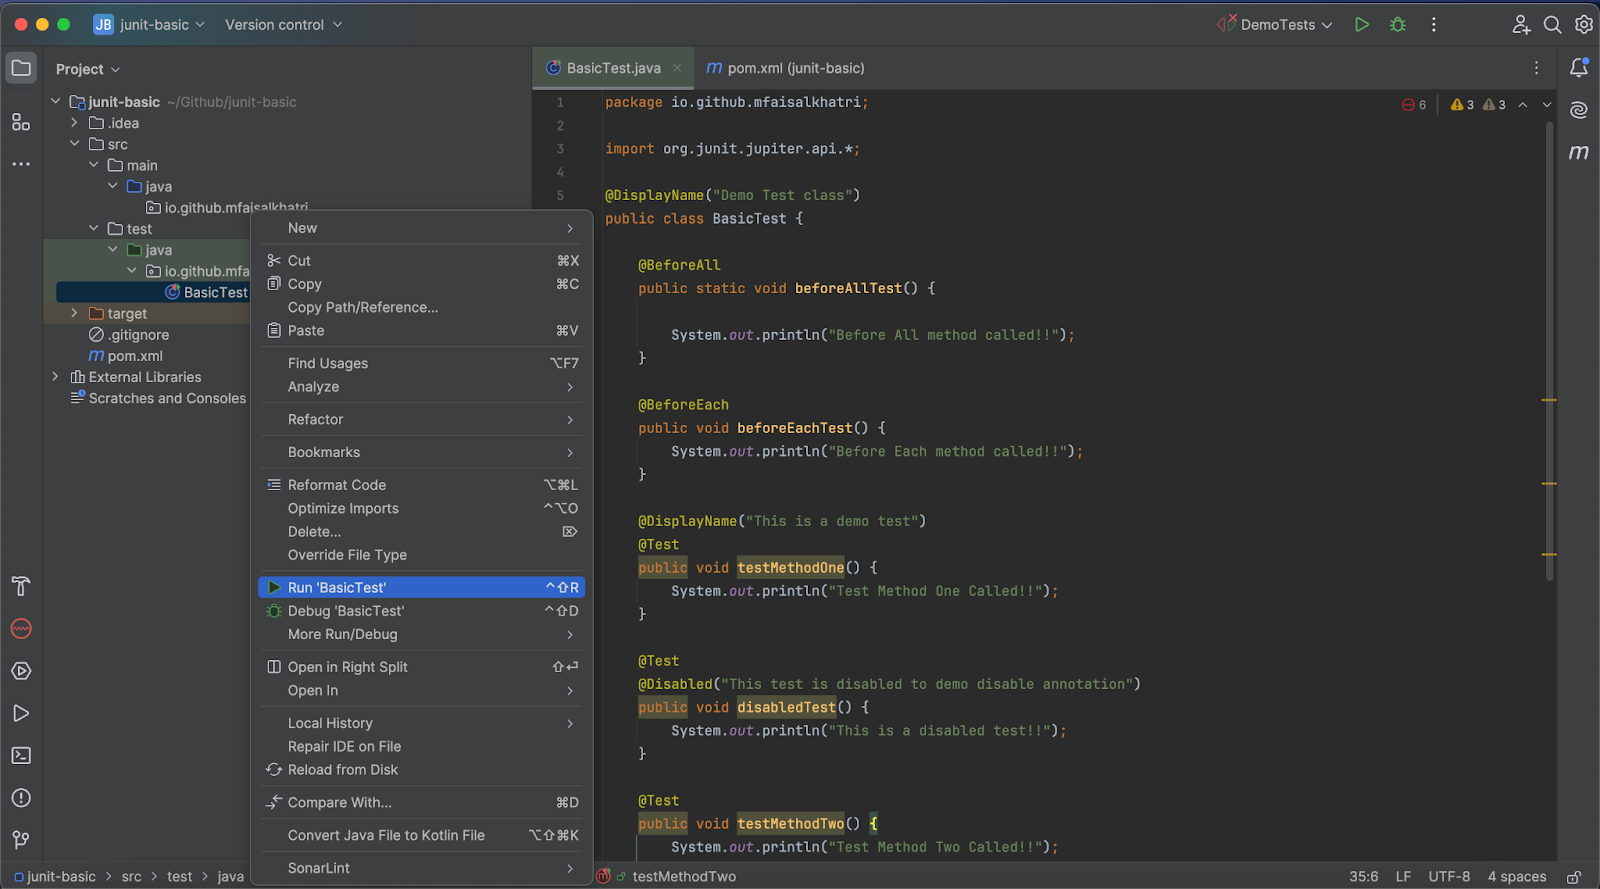The height and width of the screenshot is (889, 1600).
Task: Open IDE settings gear icon
Action: click(1584, 25)
